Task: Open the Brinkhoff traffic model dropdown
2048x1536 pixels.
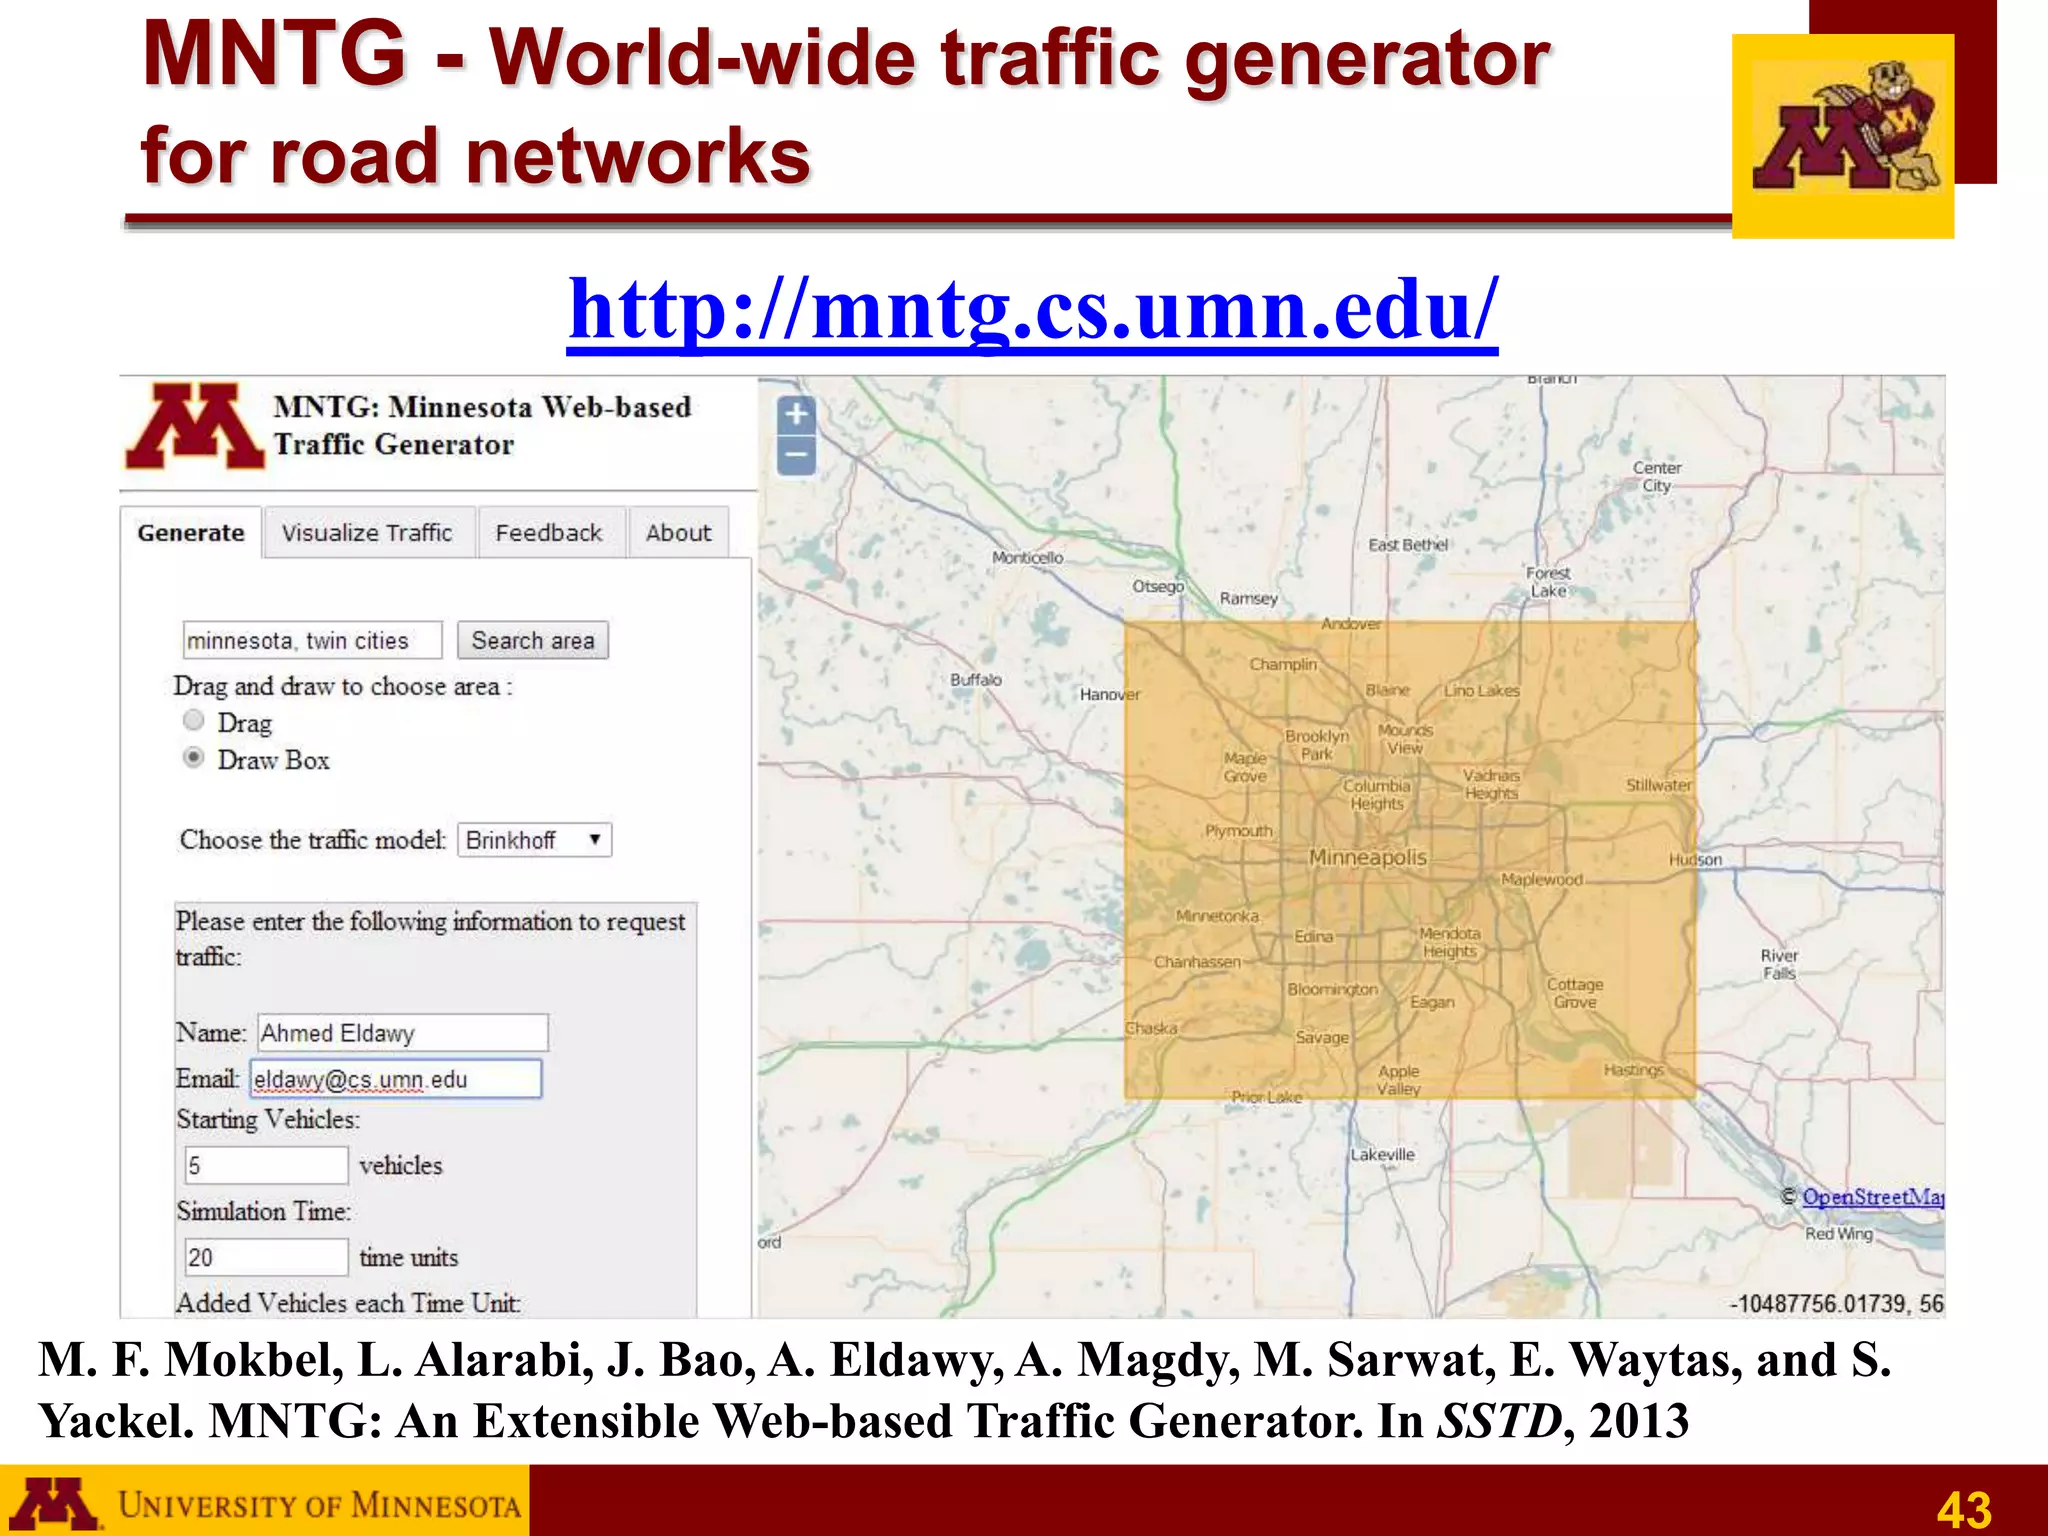Action: 535,840
